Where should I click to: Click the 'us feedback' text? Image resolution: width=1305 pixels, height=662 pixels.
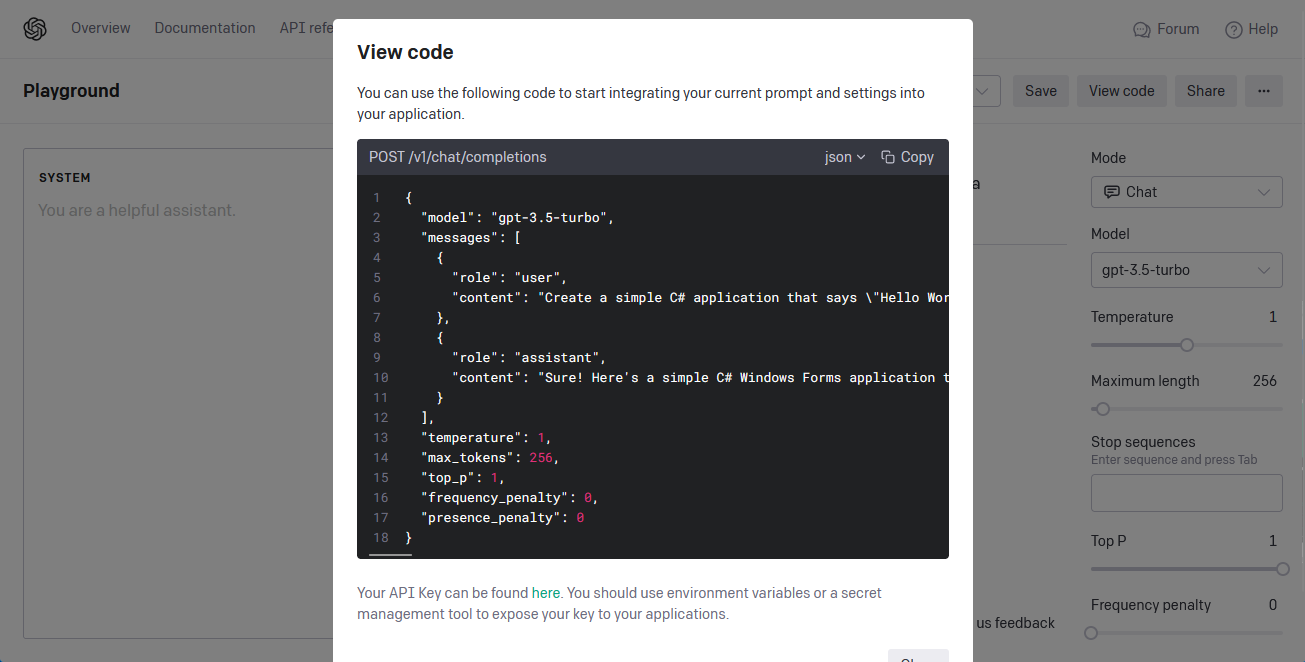[x=1015, y=623]
